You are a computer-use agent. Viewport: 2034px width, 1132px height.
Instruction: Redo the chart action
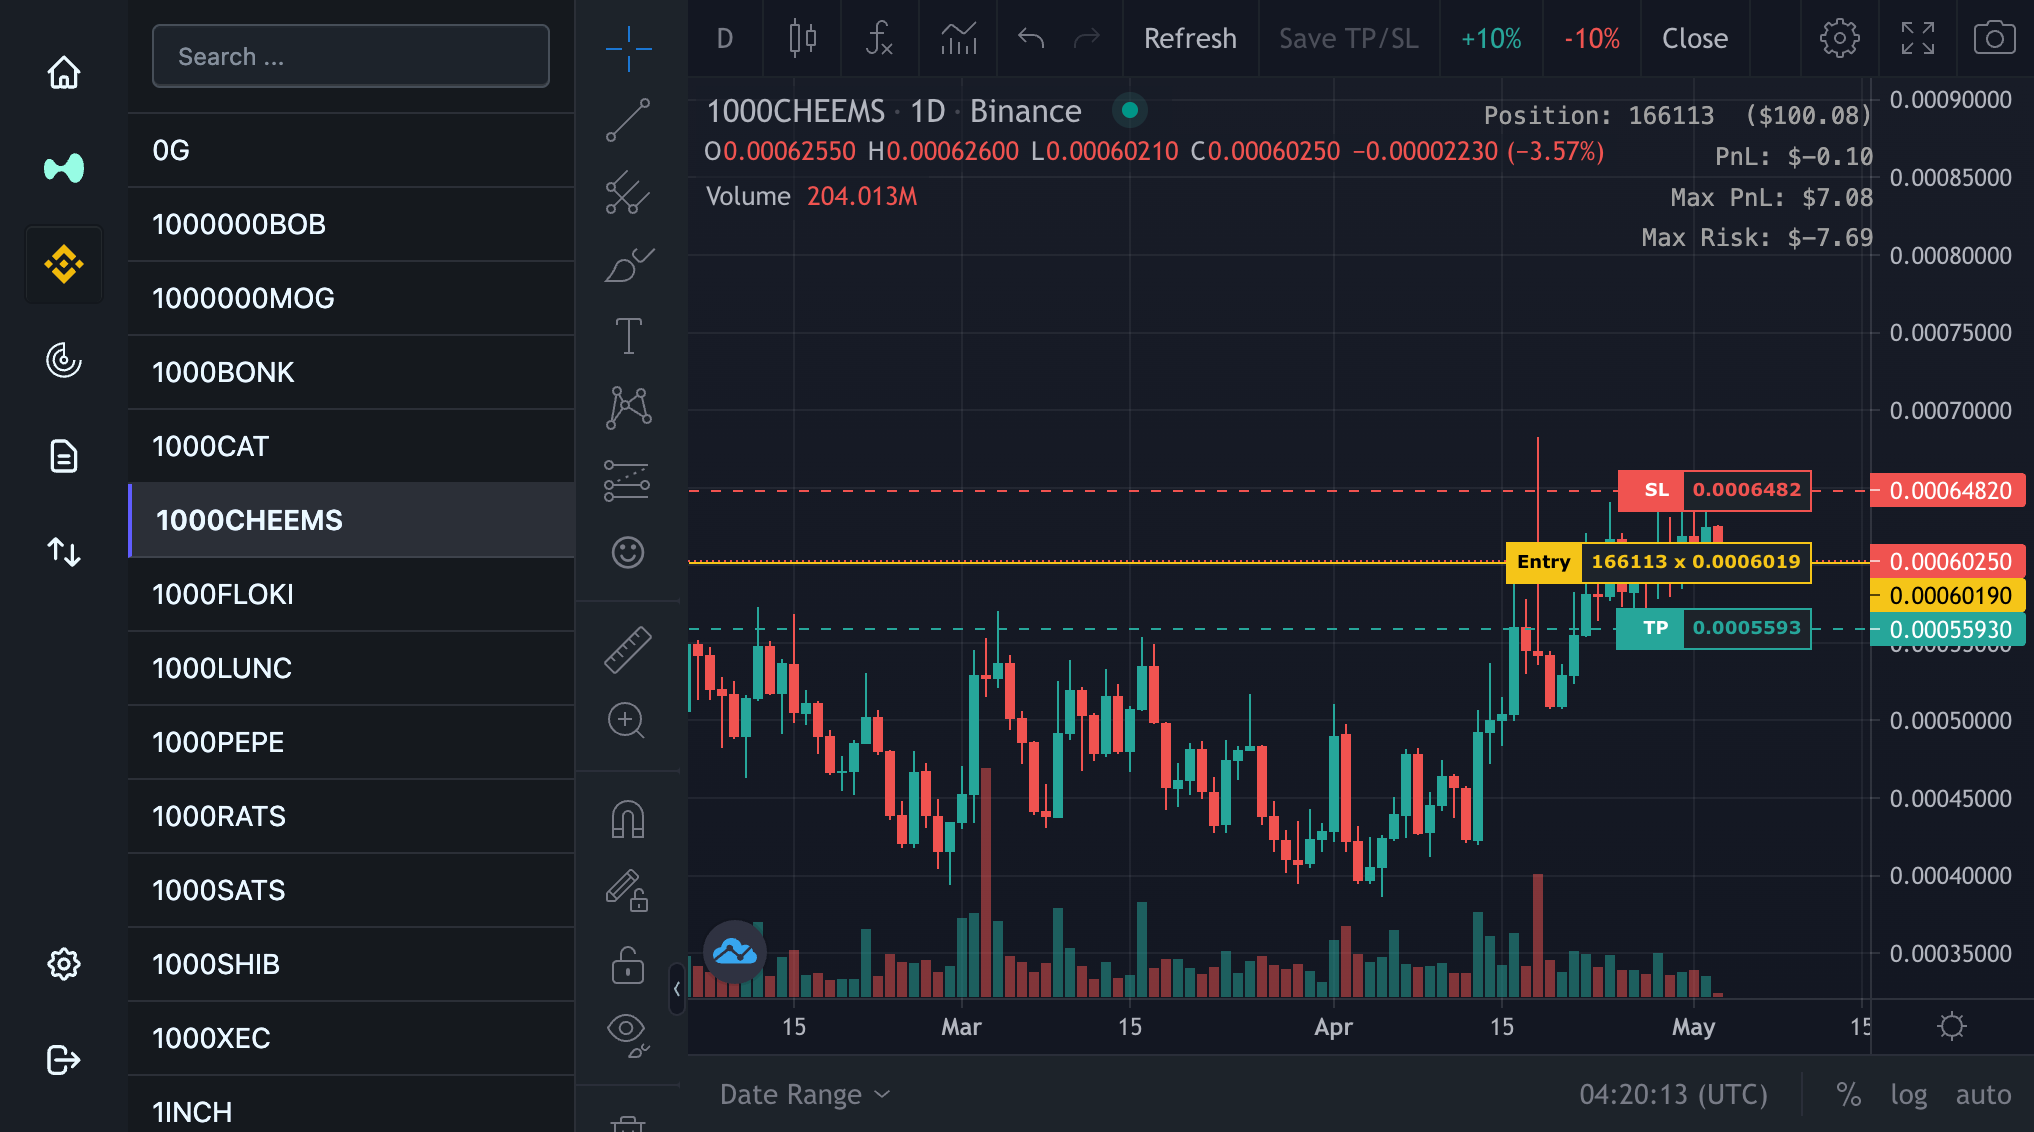coord(1087,38)
